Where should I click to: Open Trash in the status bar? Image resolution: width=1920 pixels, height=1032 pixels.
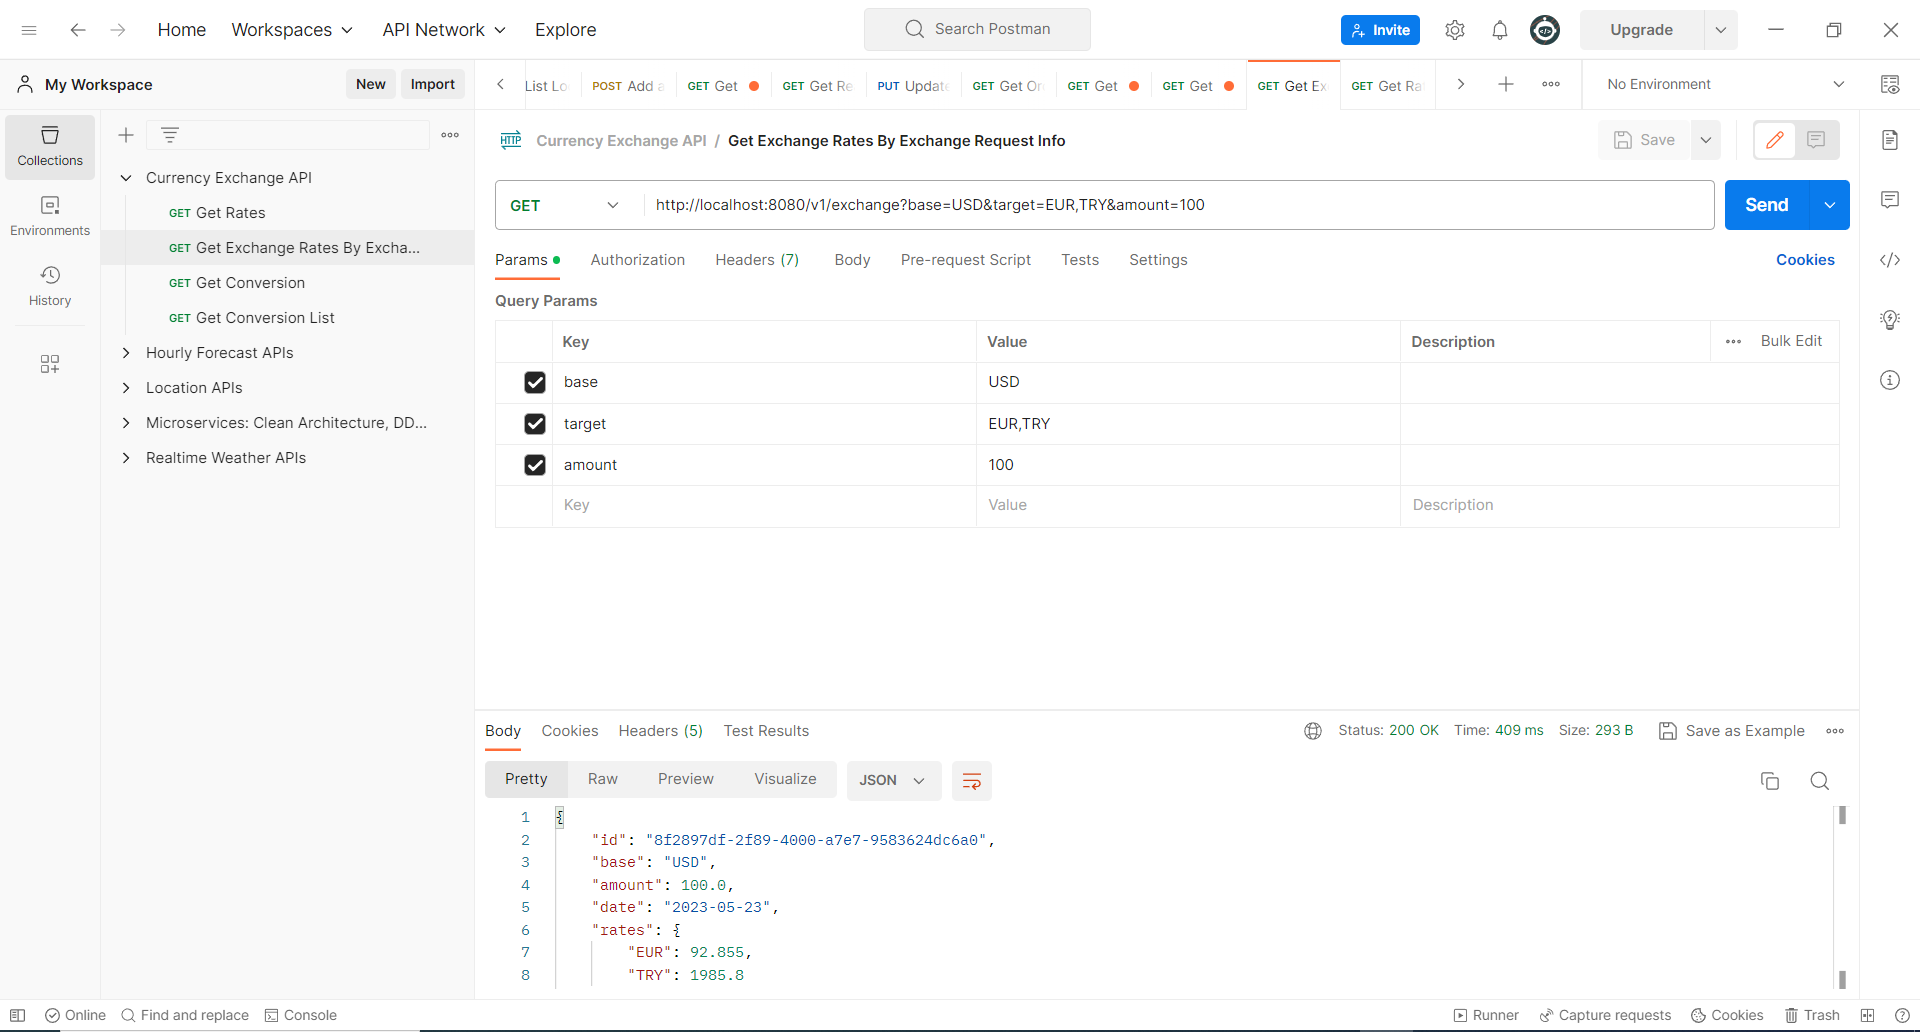[1813, 1015]
